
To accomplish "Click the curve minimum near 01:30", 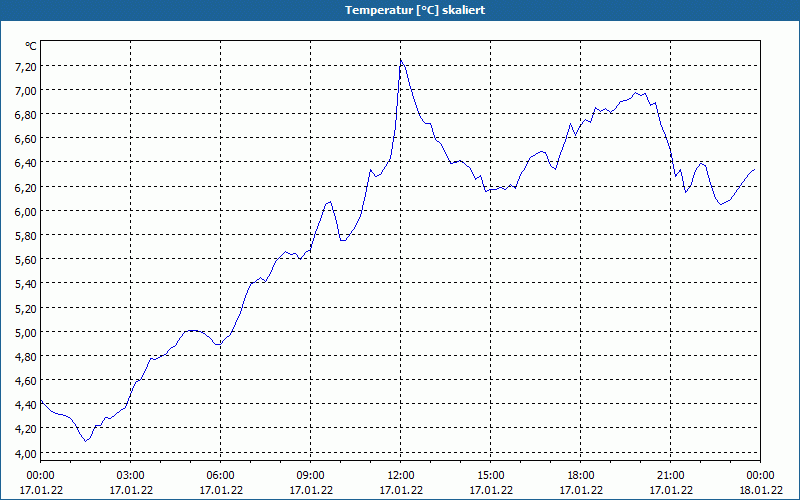I will (86, 441).
